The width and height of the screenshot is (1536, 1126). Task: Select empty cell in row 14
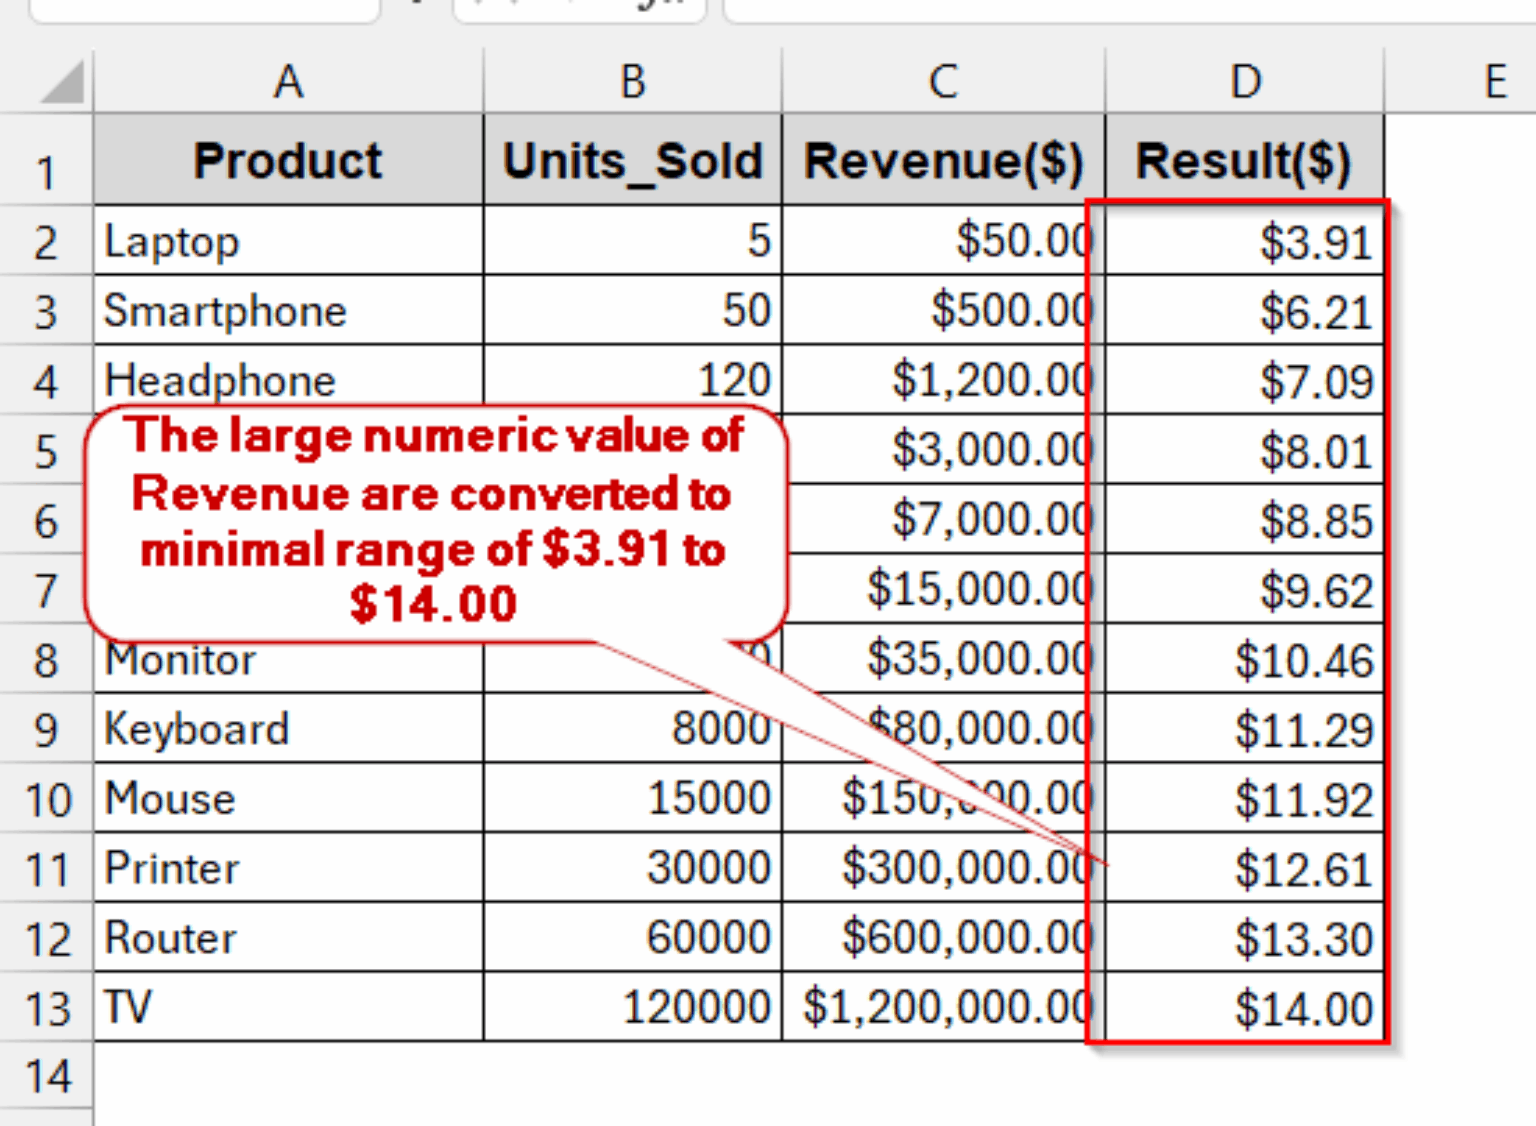[288, 1077]
